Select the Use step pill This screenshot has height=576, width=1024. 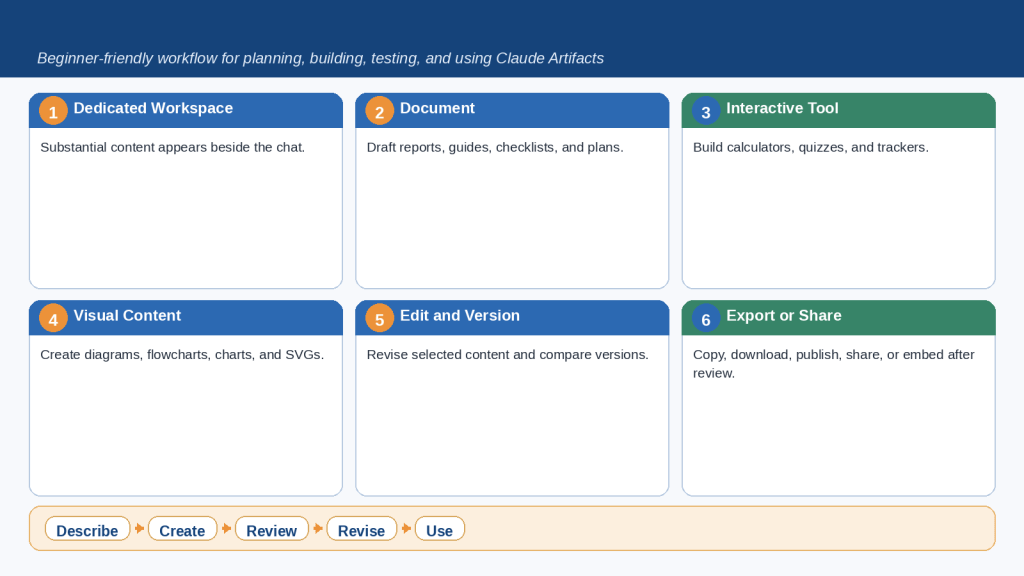[x=440, y=529]
